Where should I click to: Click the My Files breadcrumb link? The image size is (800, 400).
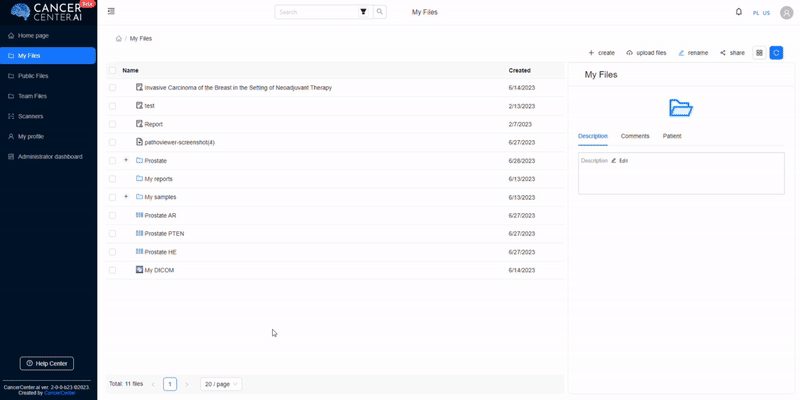tap(141, 38)
